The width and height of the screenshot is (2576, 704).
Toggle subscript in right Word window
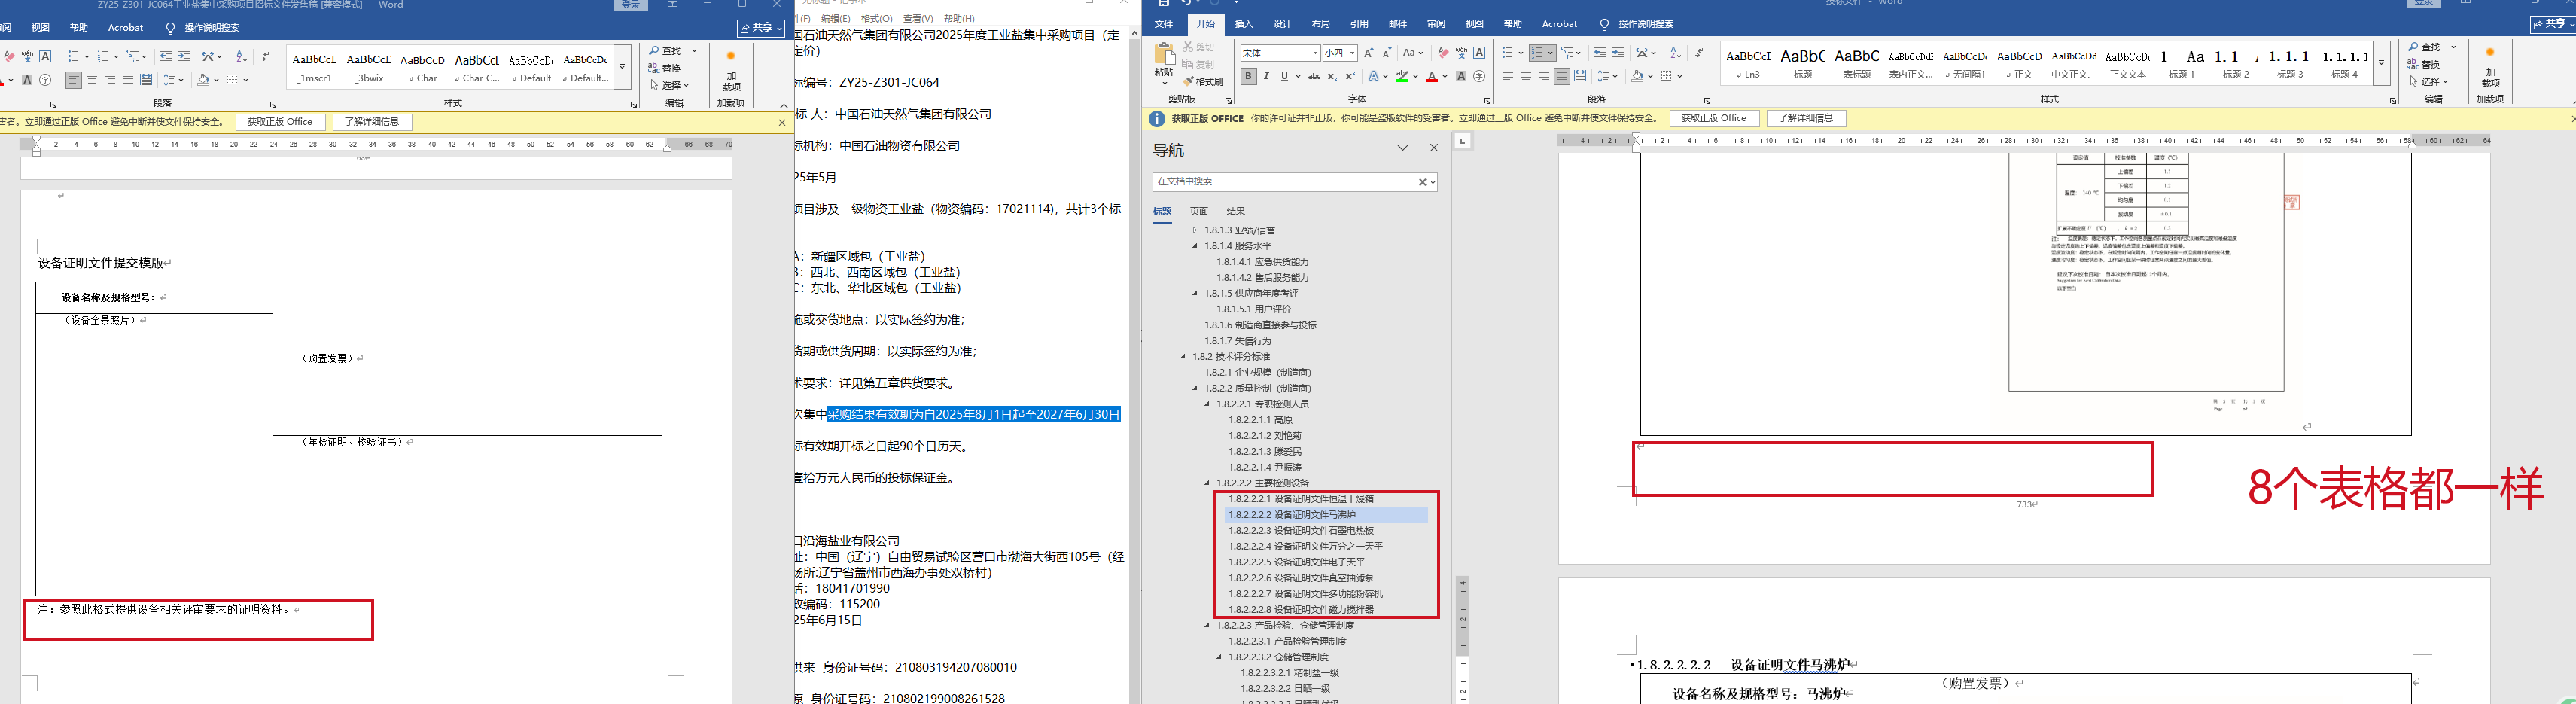pos(1332,76)
